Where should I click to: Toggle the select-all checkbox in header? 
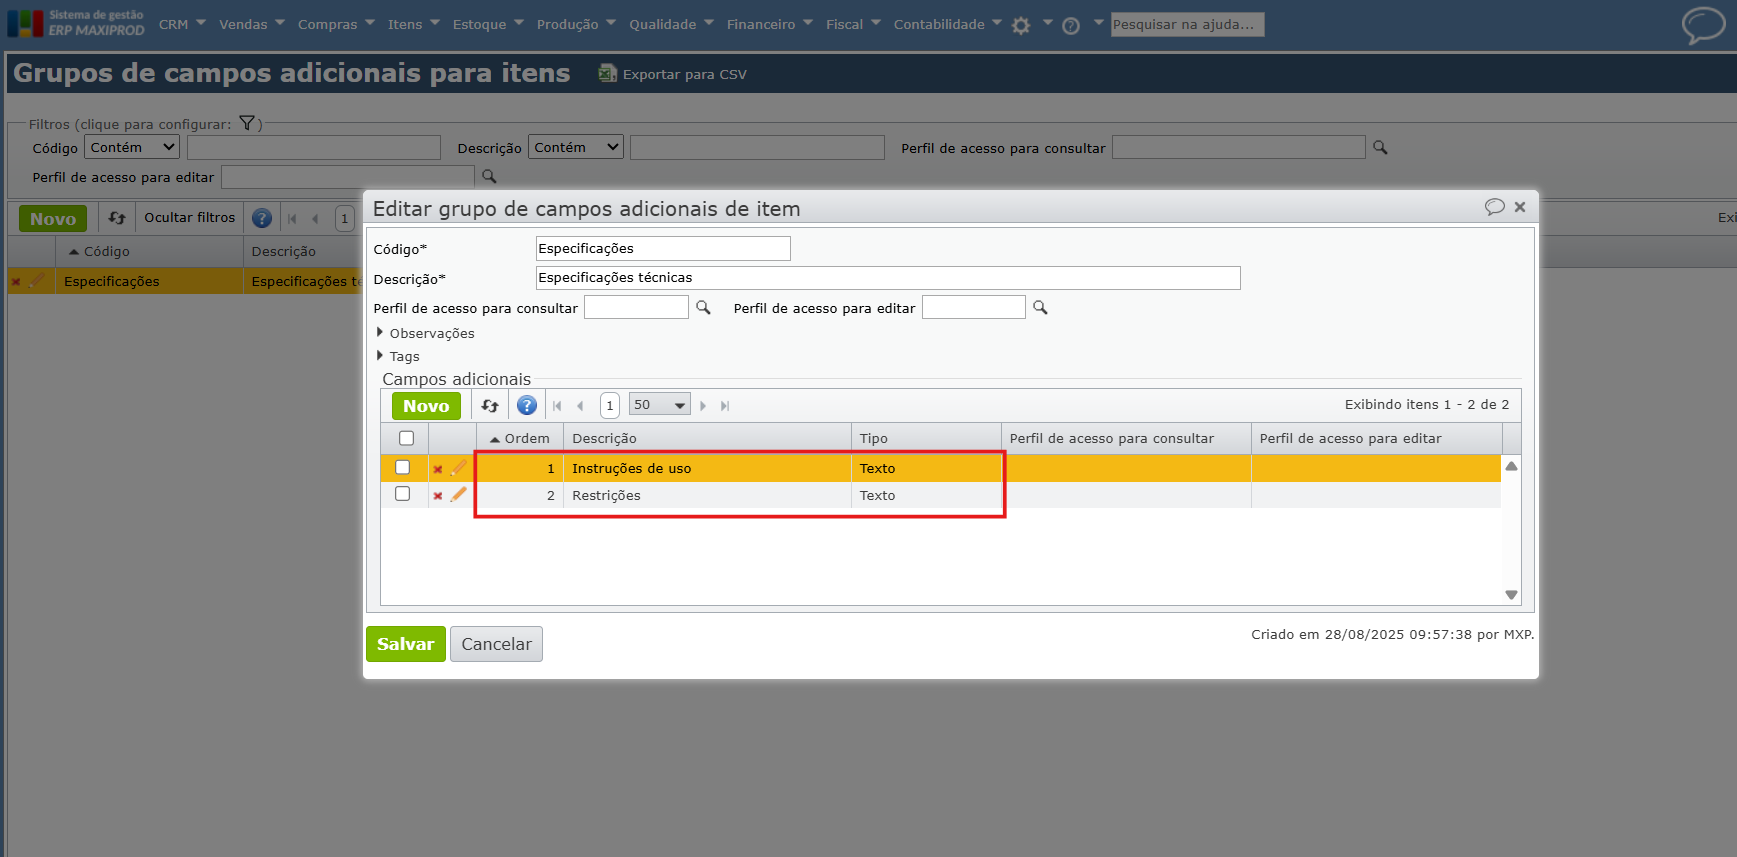pos(406,438)
